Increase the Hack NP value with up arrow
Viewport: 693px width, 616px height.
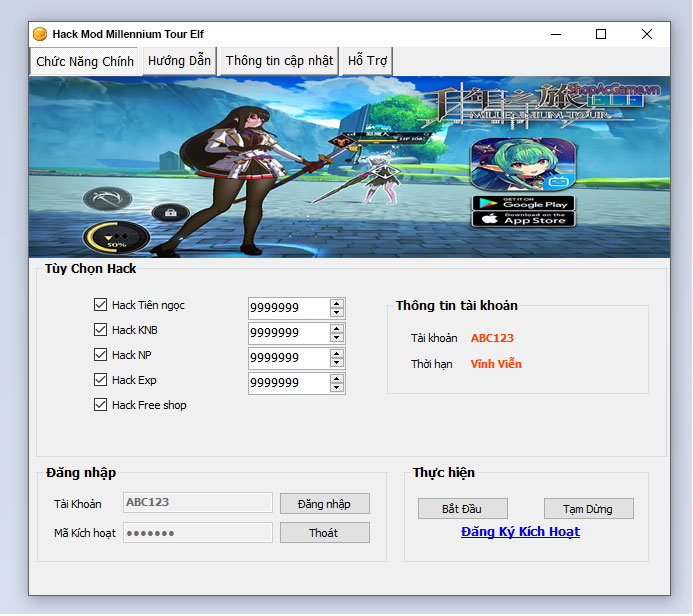(x=337, y=354)
